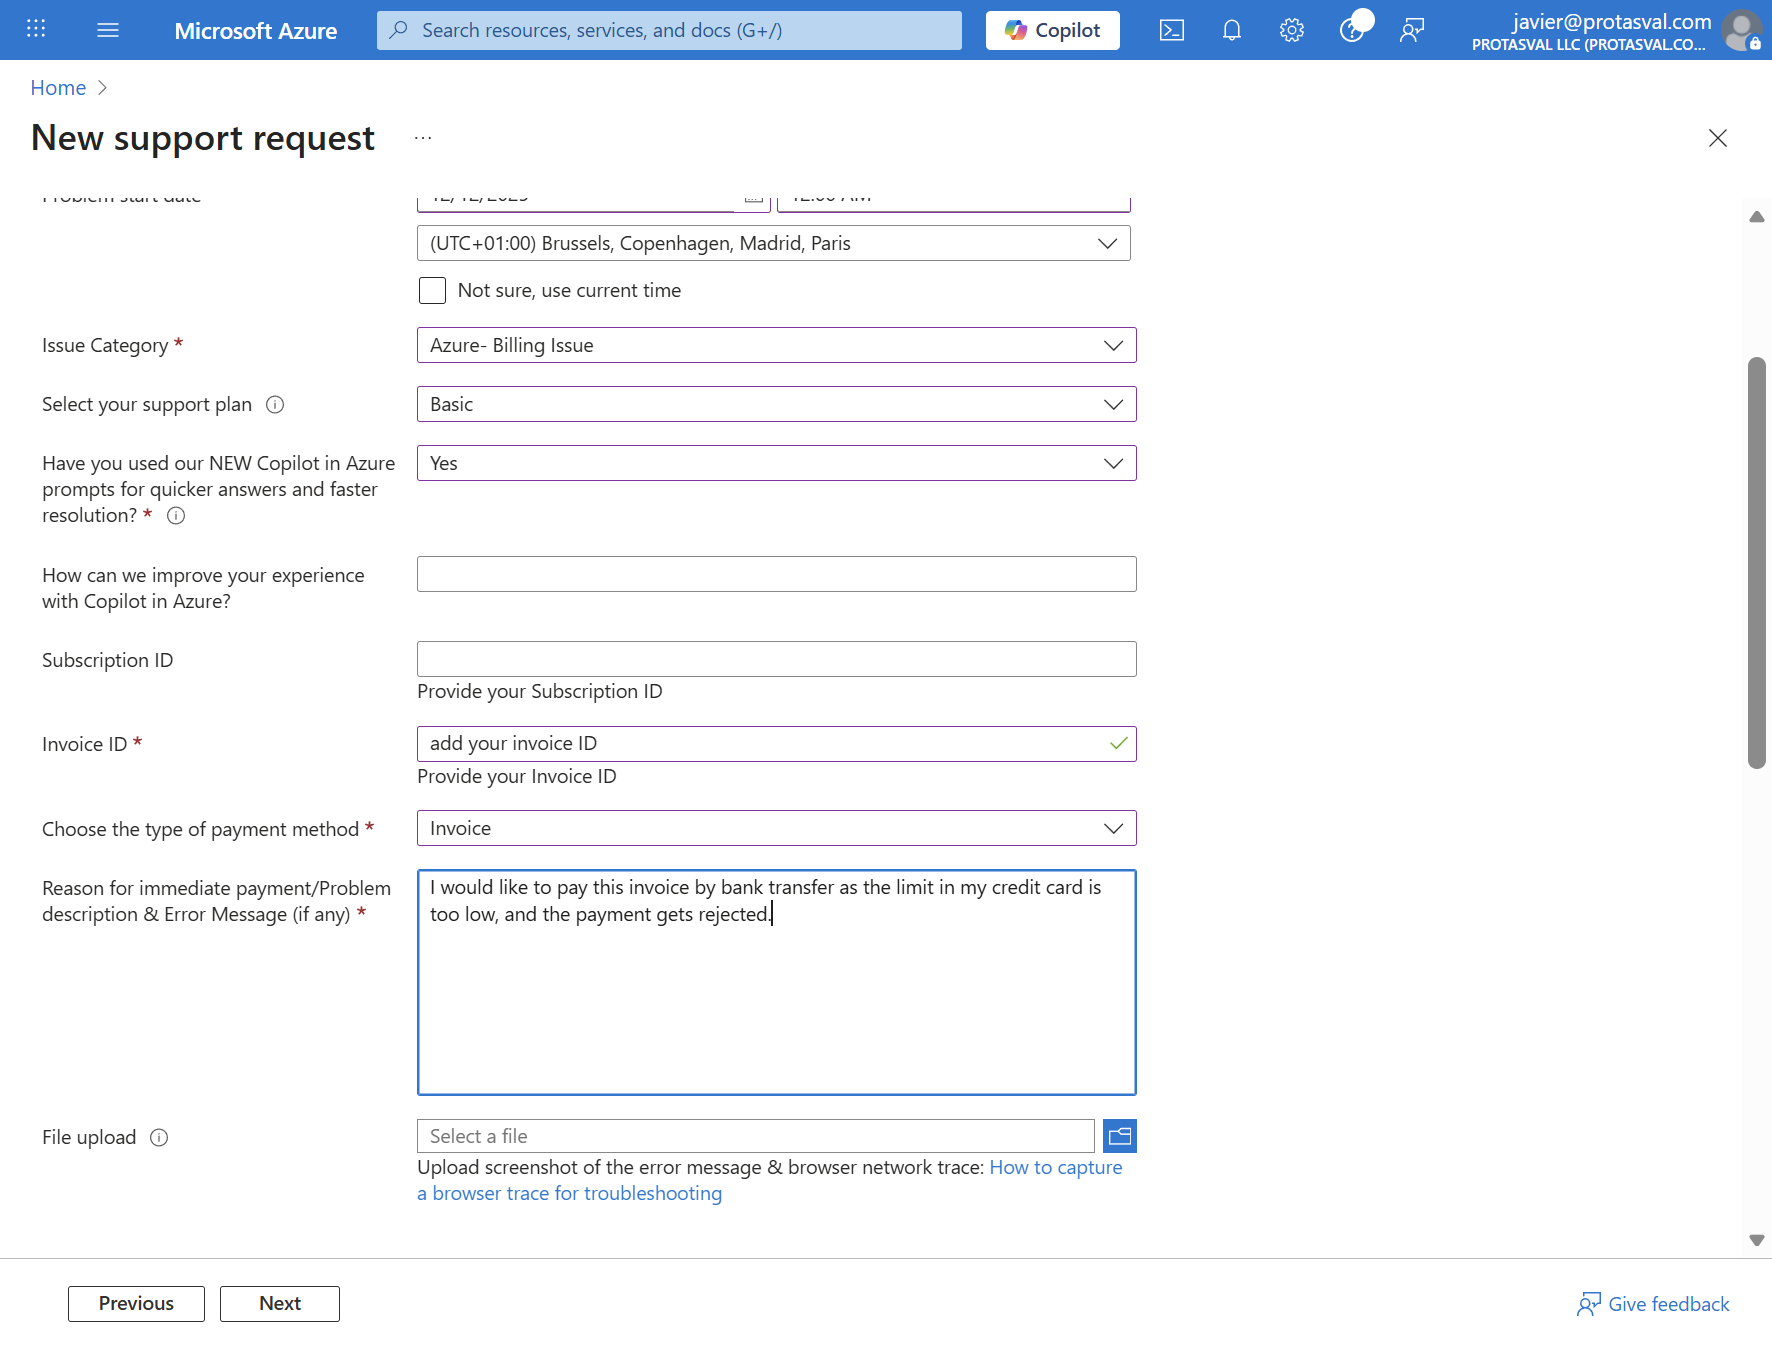Open the payment method type dropdown
The width and height of the screenshot is (1772, 1348).
(777, 828)
